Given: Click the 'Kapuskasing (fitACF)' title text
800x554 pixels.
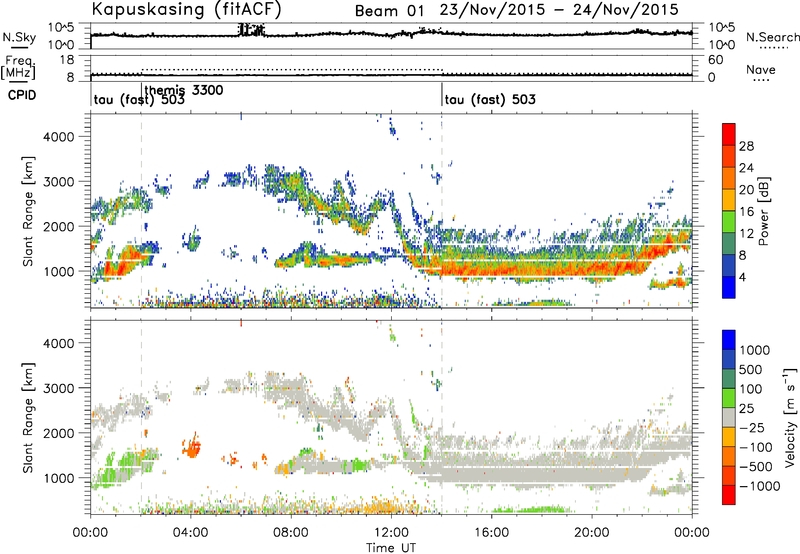Looking at the screenshot, I should coord(186,9).
